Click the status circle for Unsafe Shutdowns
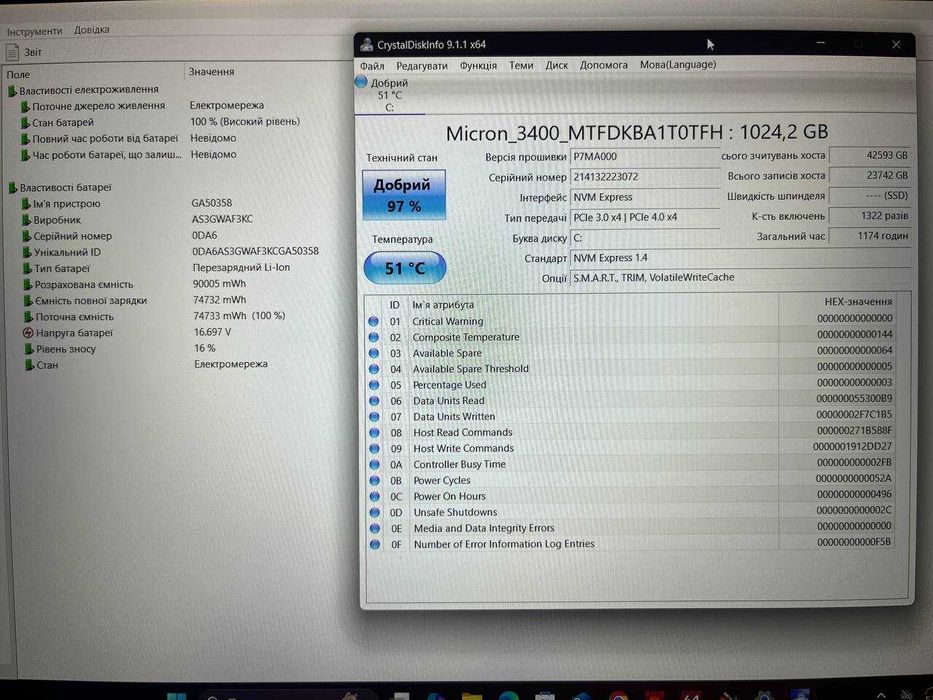 pyautogui.click(x=375, y=512)
